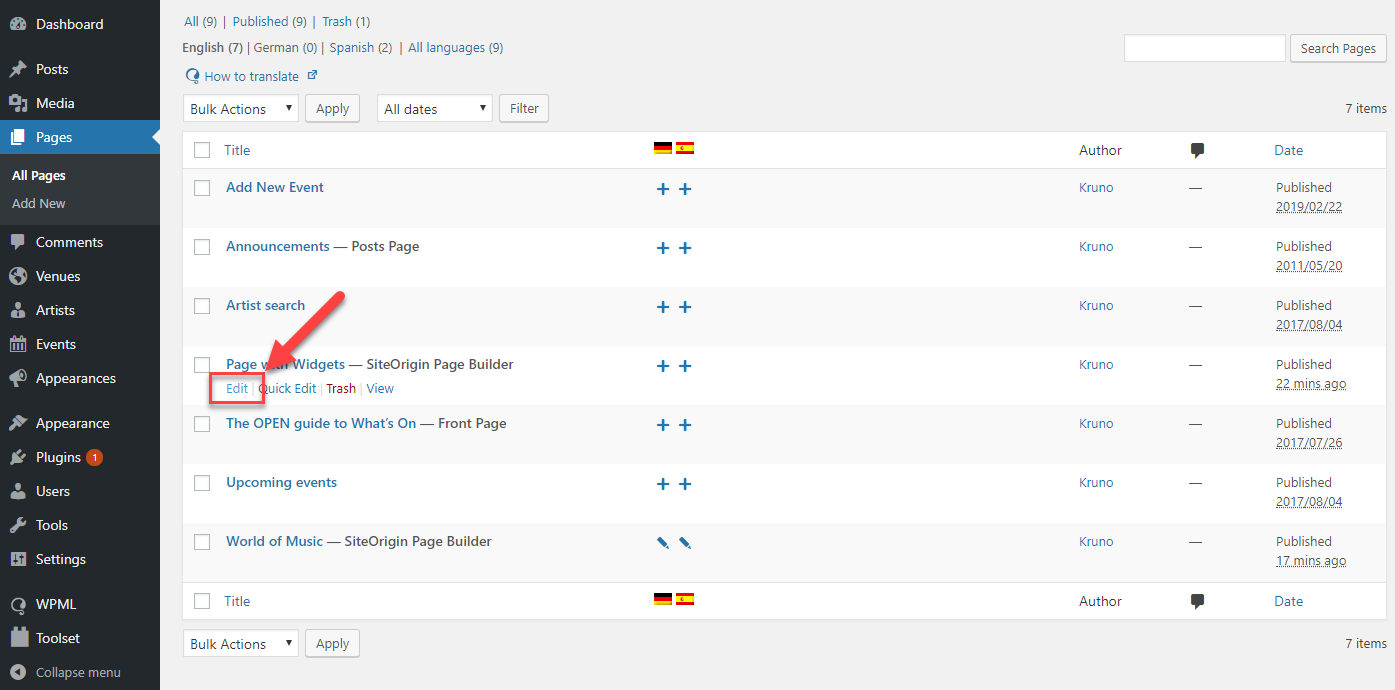Click Apply next to the All dates filter

[332, 109]
